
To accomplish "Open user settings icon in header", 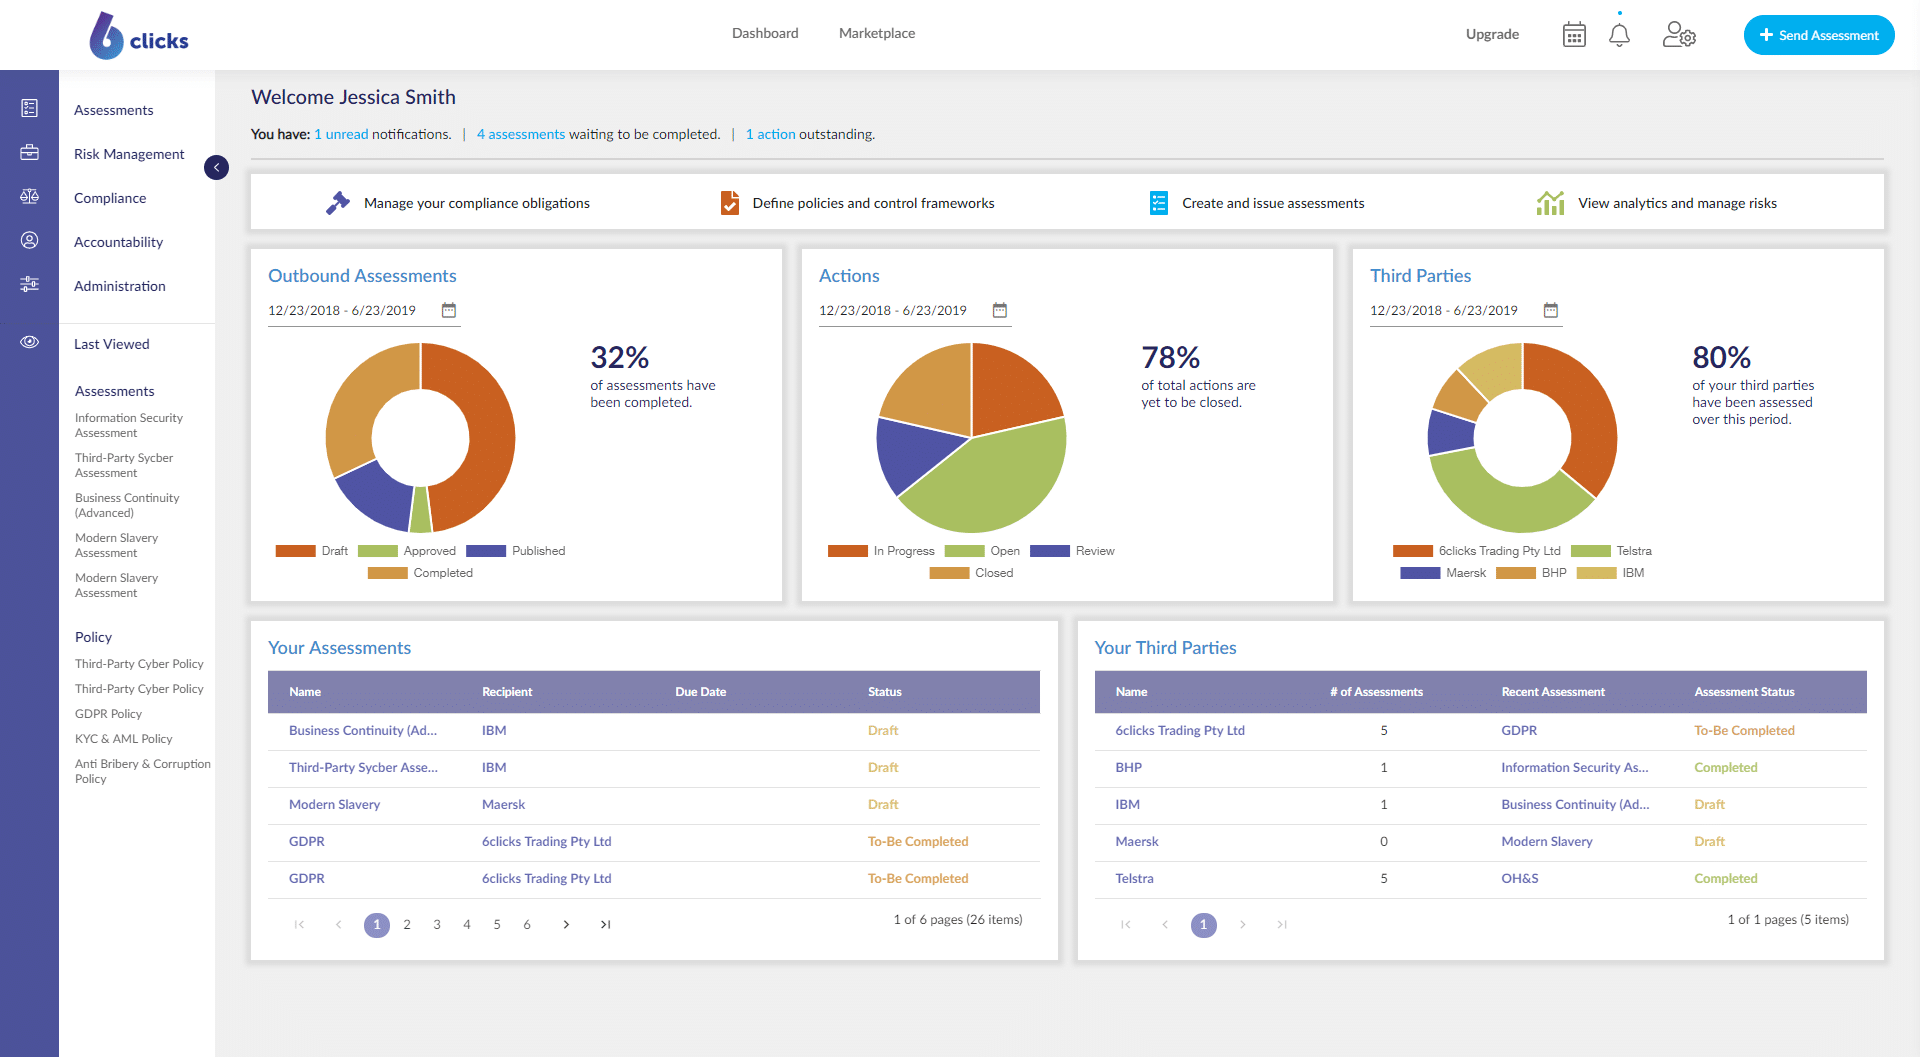I will coord(1678,35).
